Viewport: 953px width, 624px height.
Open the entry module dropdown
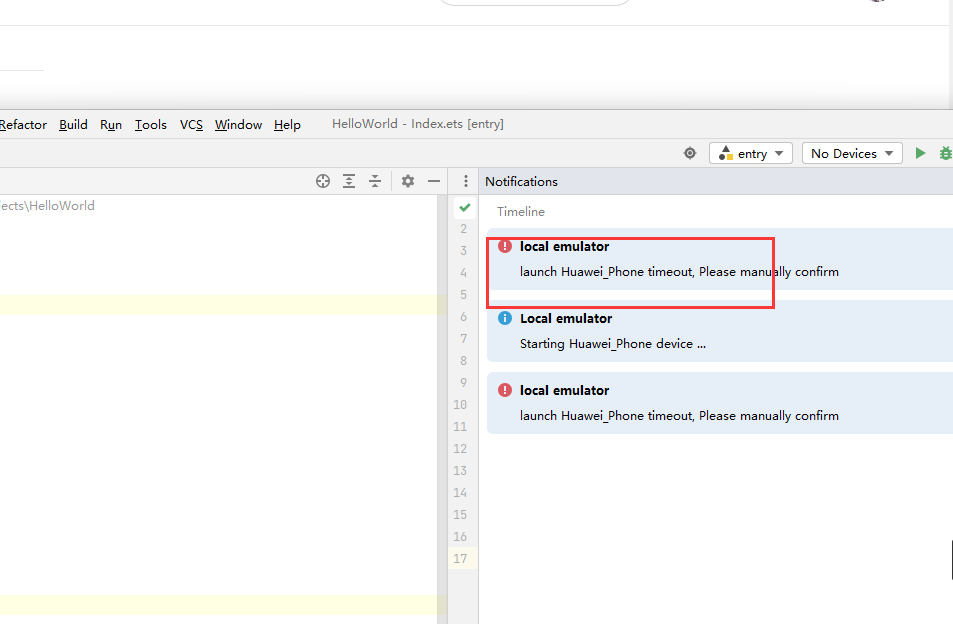751,153
